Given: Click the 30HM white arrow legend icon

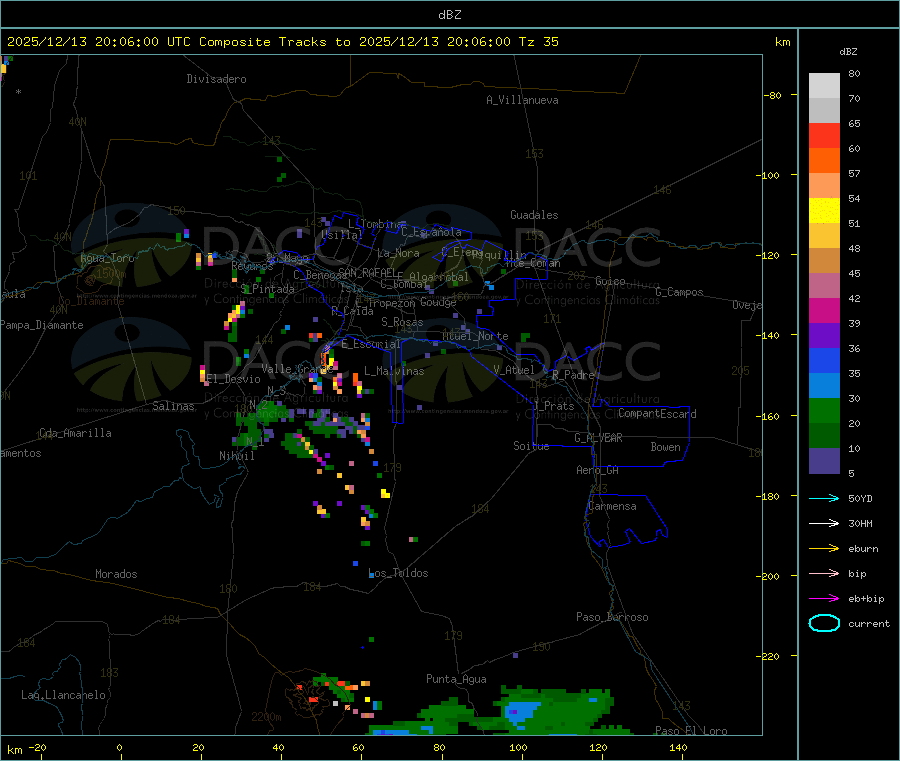Looking at the screenshot, I should click(824, 523).
